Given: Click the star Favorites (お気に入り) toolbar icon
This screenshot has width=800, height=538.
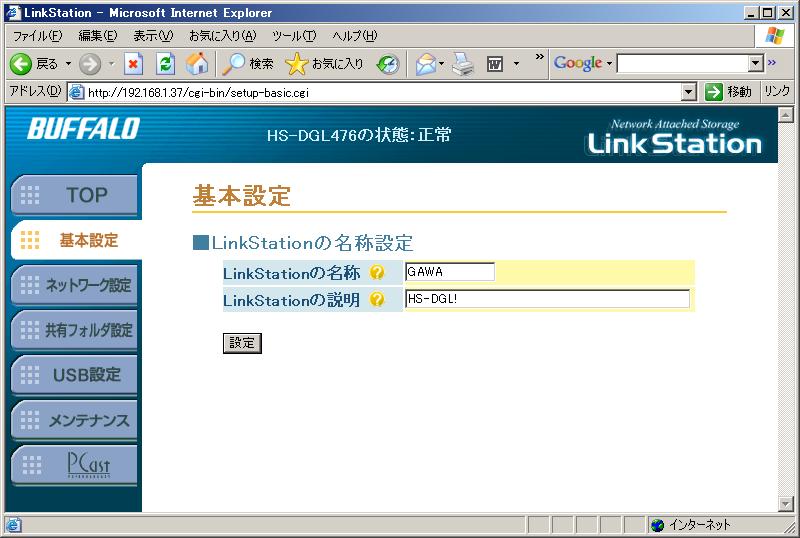Looking at the screenshot, I should (296, 64).
